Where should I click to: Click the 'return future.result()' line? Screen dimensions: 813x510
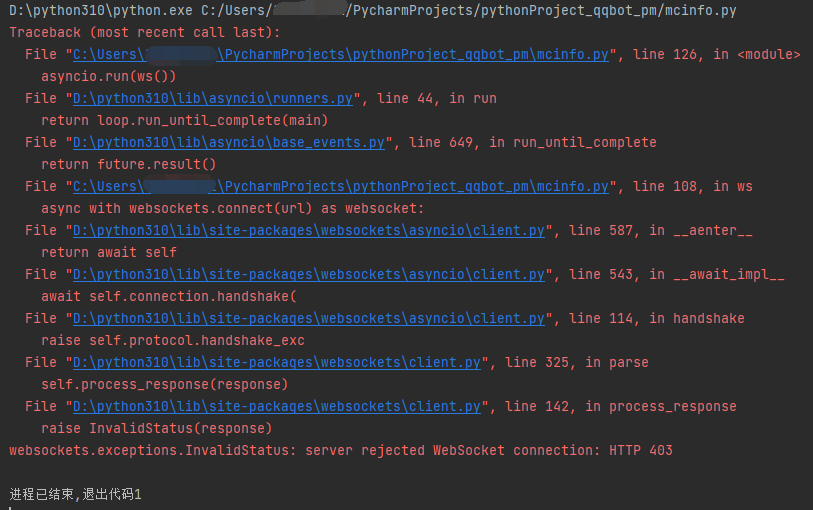pyautogui.click(x=129, y=164)
